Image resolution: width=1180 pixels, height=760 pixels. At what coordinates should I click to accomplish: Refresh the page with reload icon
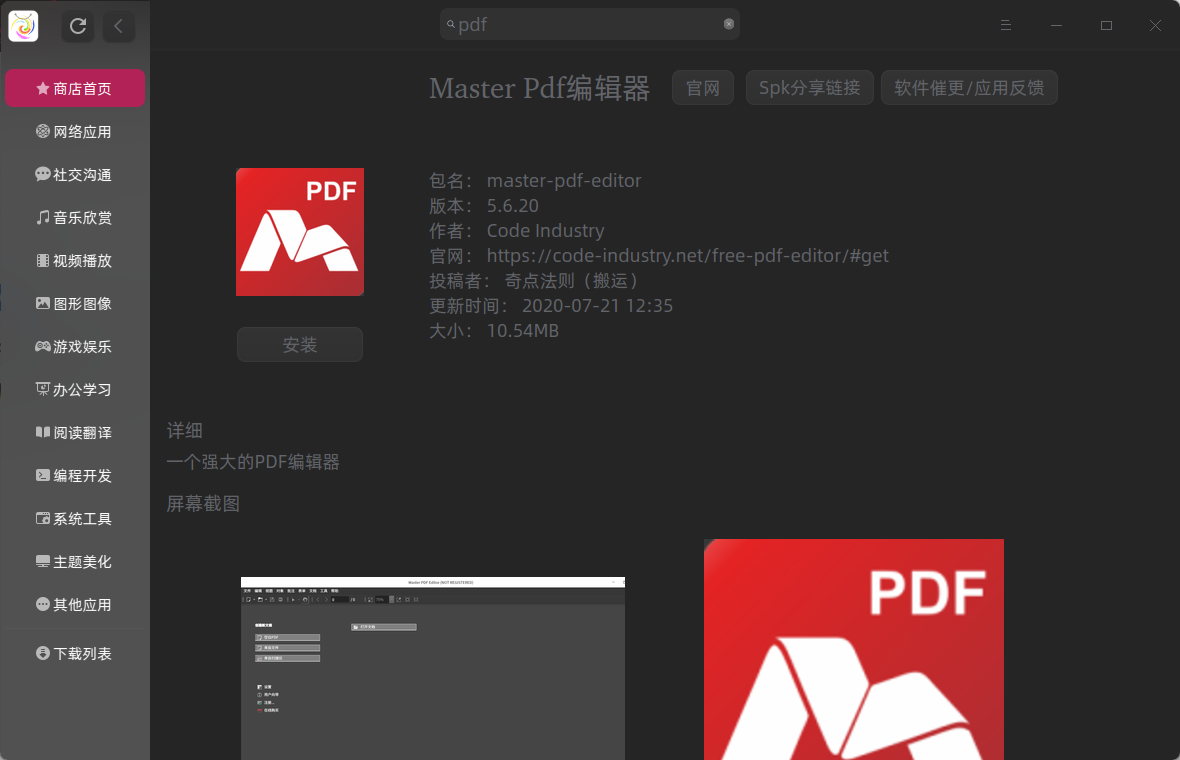(x=78, y=26)
